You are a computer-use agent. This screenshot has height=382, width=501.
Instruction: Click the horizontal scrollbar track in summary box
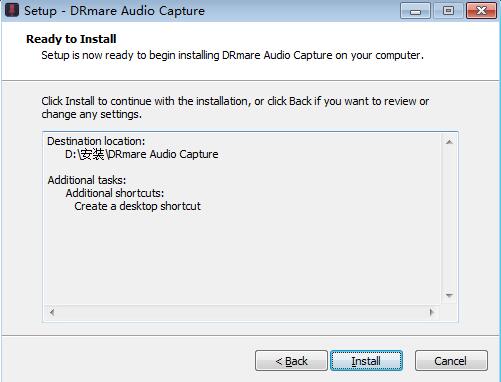pyautogui.click(x=242, y=312)
